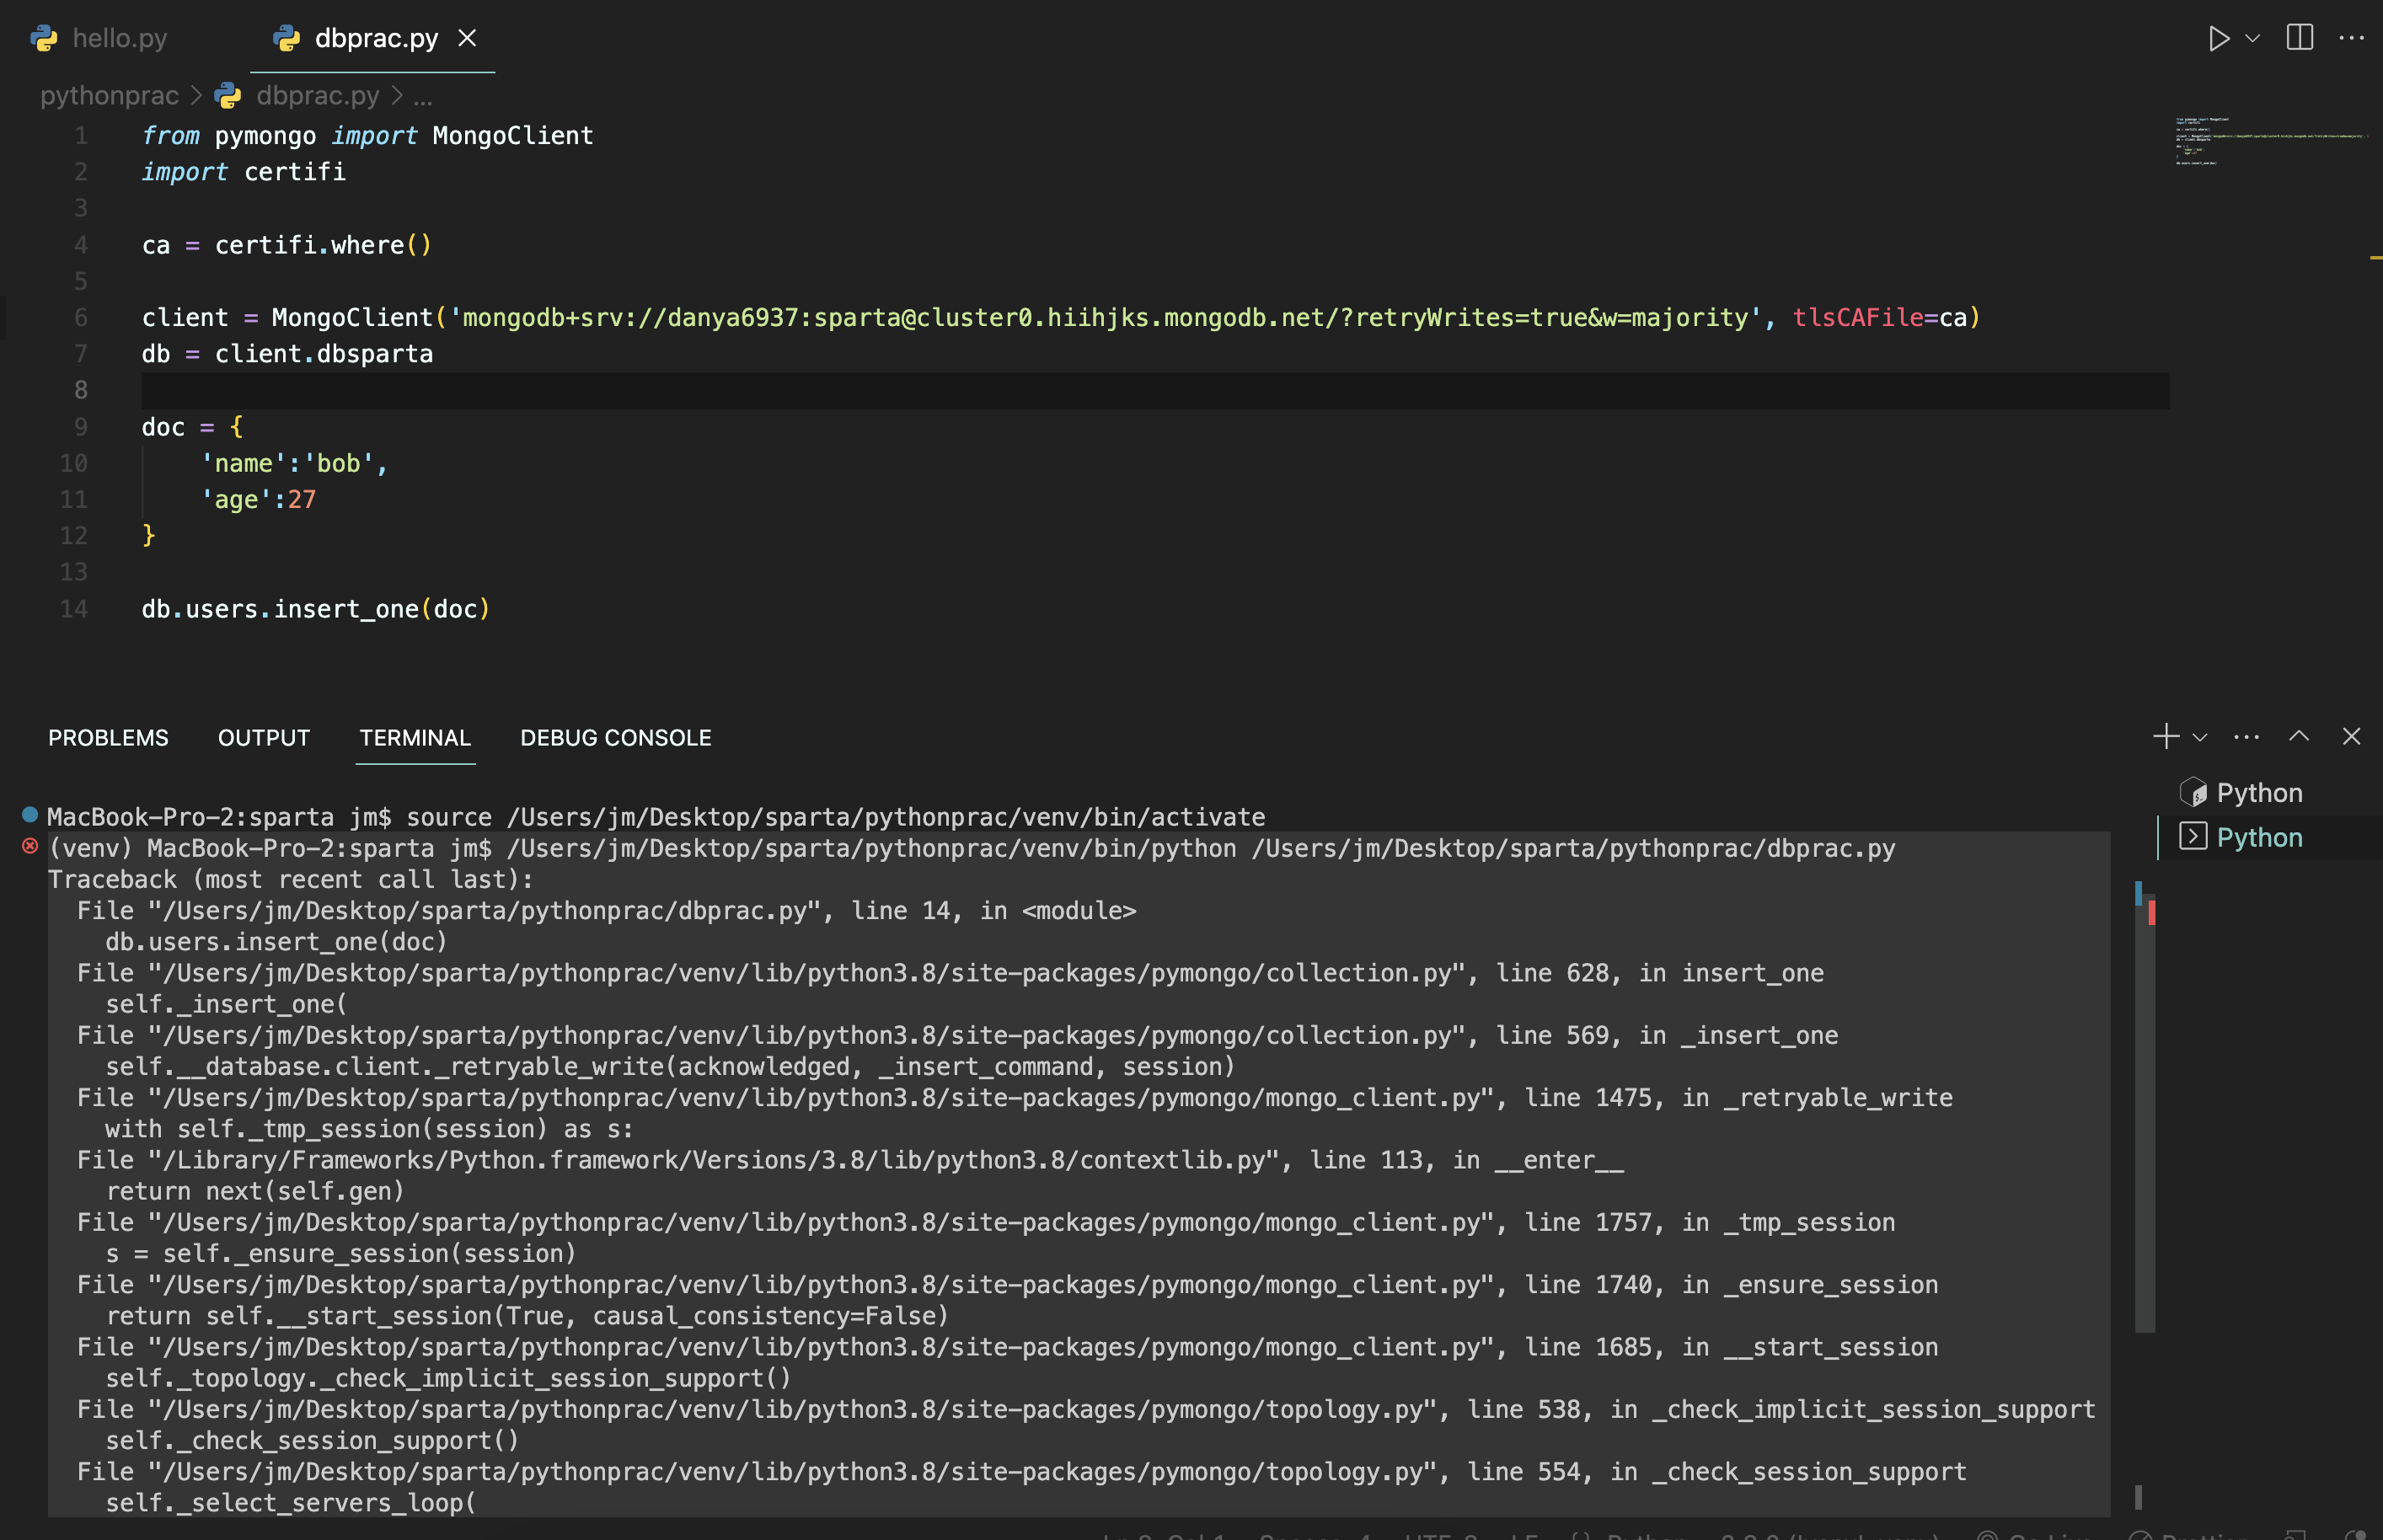Click the 'tlsCAFile' parameter name
The image size is (2383, 1540).
click(x=1858, y=318)
